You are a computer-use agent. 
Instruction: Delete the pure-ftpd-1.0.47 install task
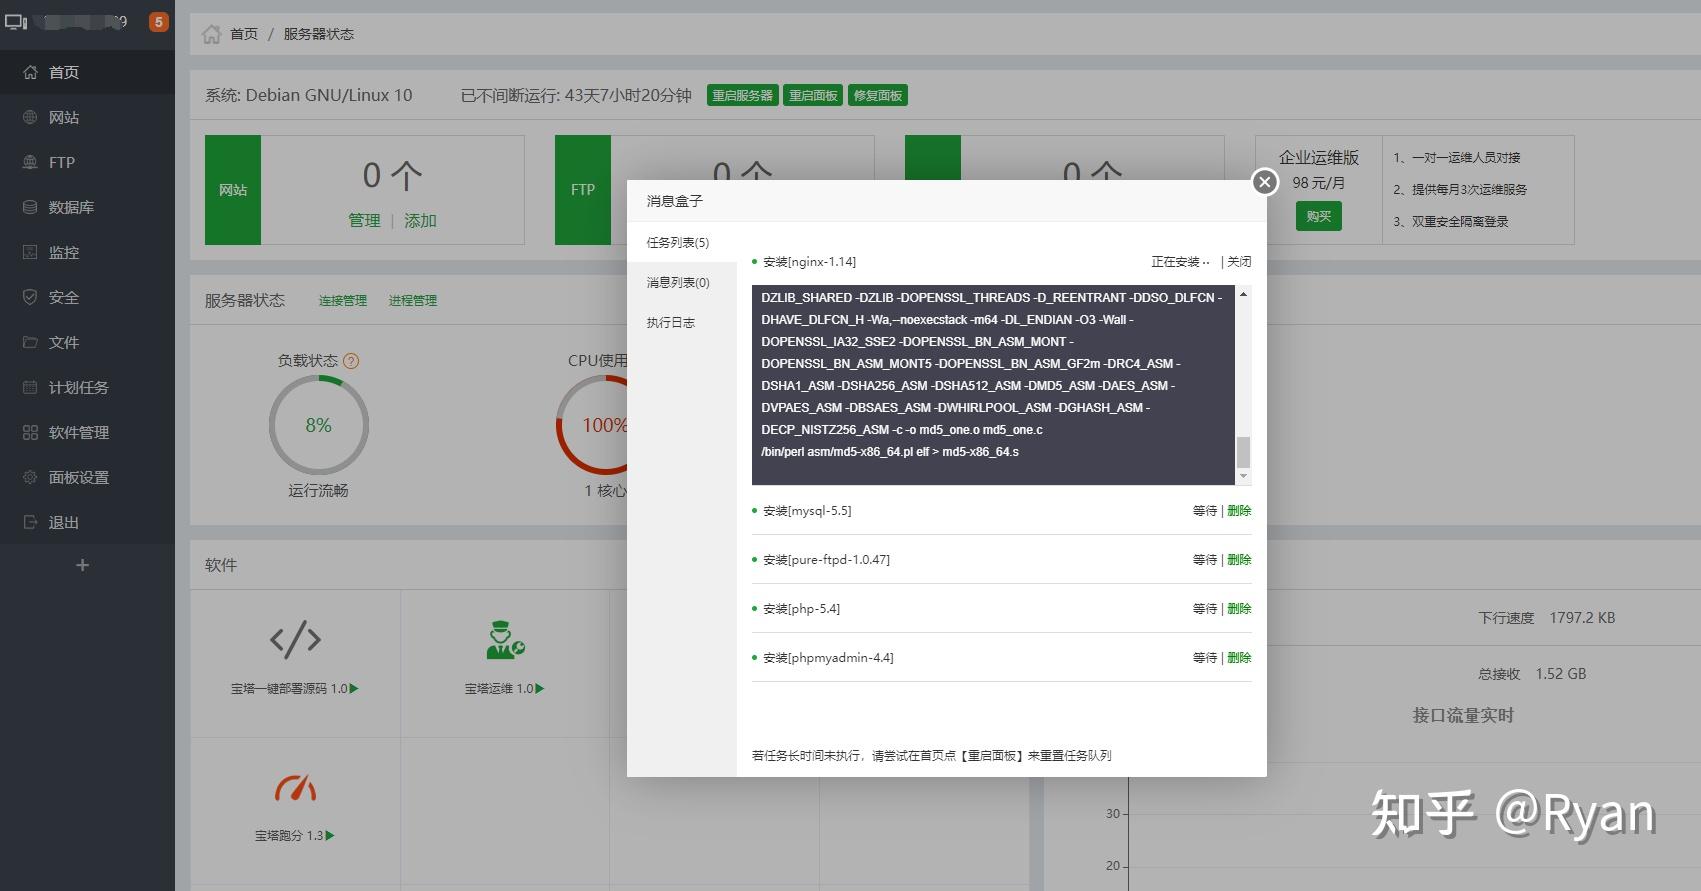(1239, 560)
